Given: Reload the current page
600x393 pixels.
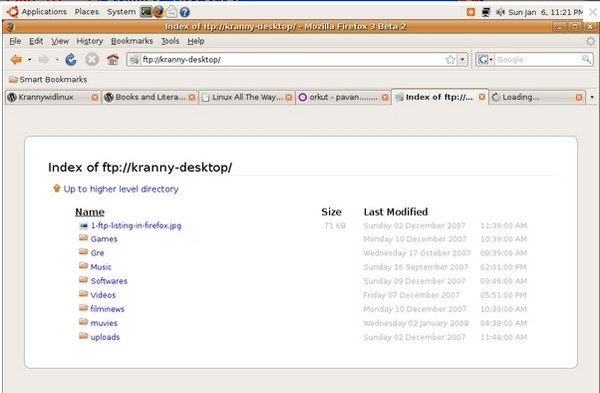Looking at the screenshot, I should coord(71,60).
